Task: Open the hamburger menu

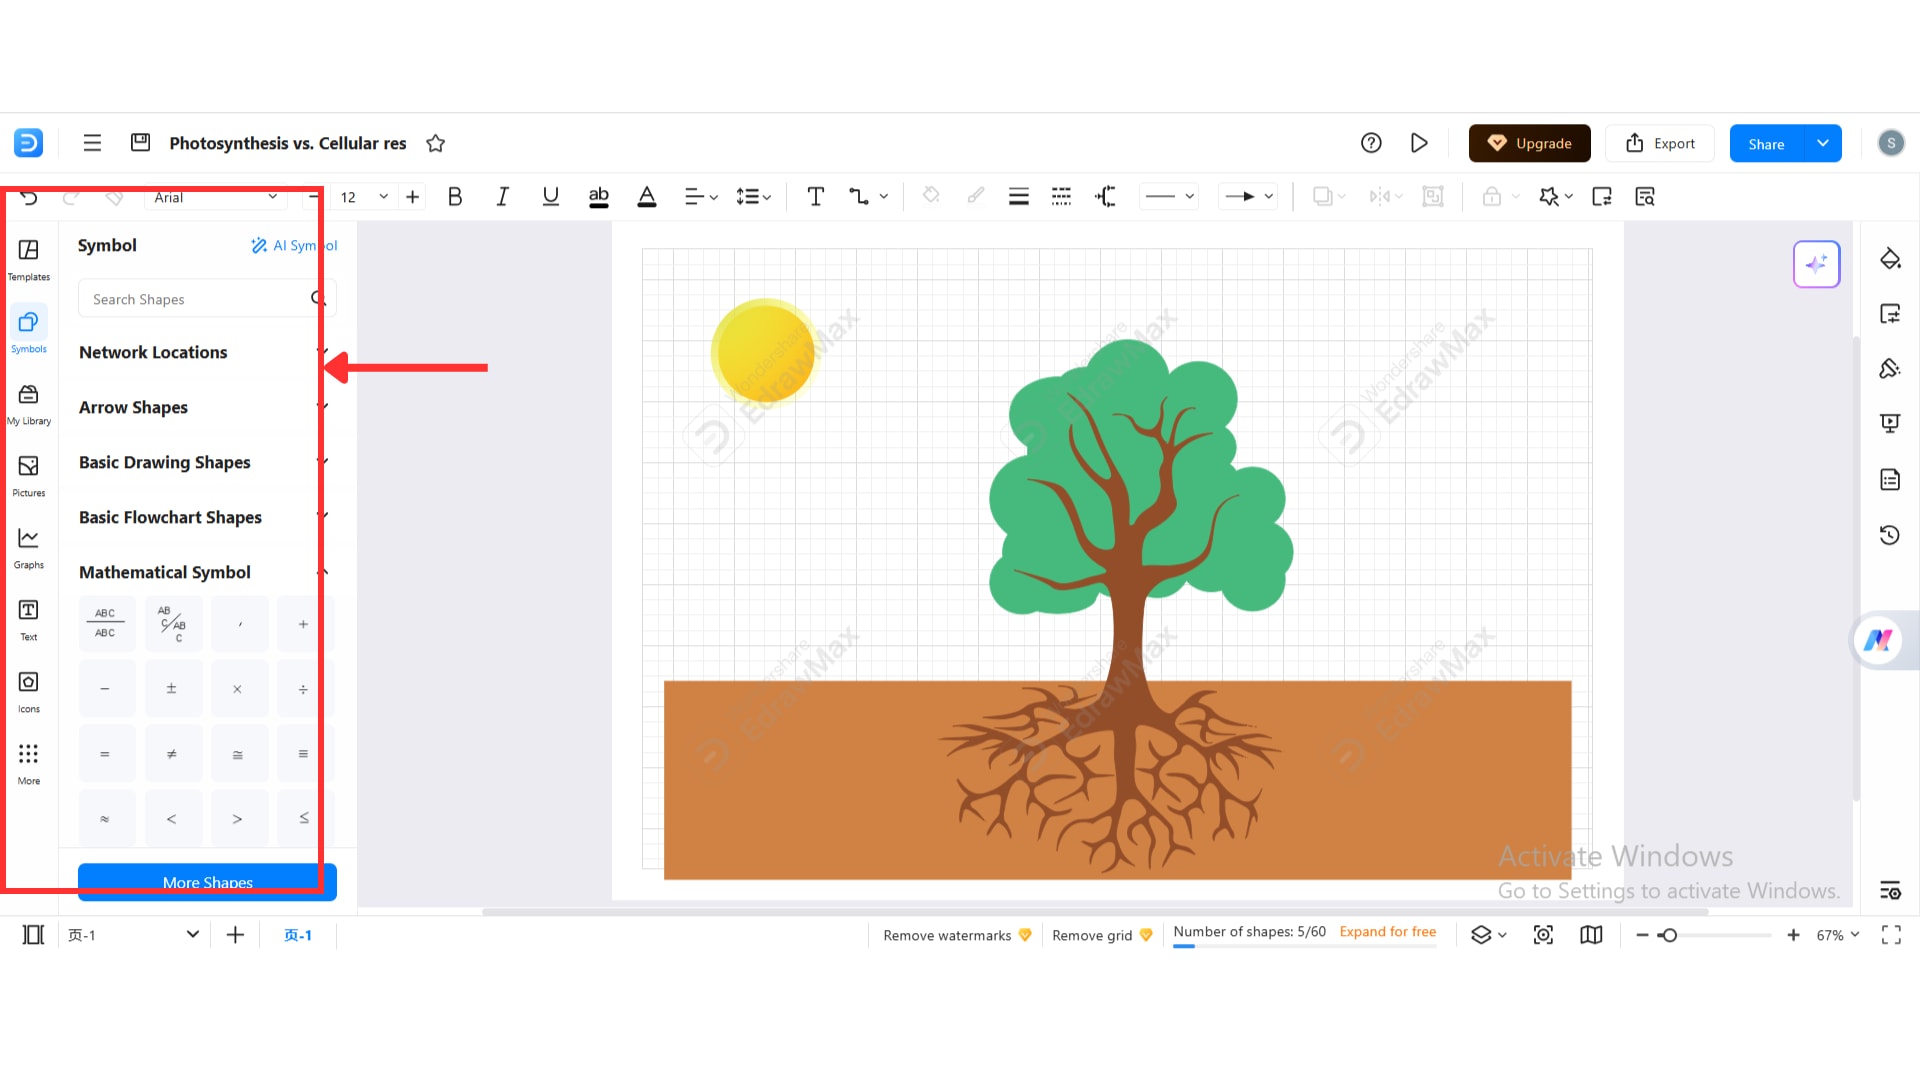Action: pyautogui.click(x=92, y=142)
